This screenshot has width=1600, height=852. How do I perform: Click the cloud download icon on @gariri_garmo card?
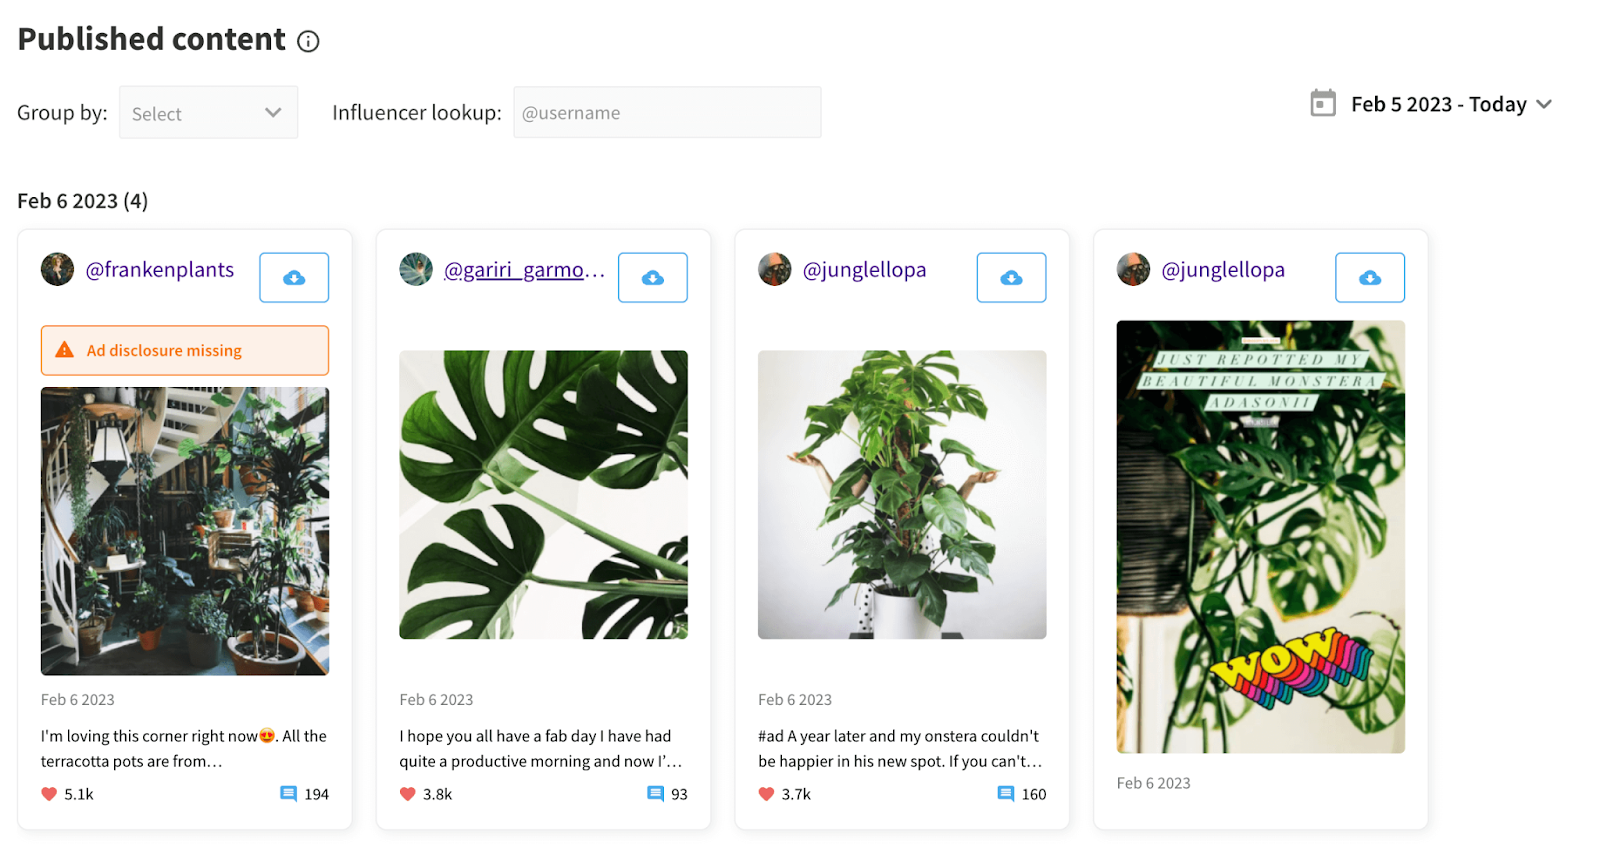point(652,277)
